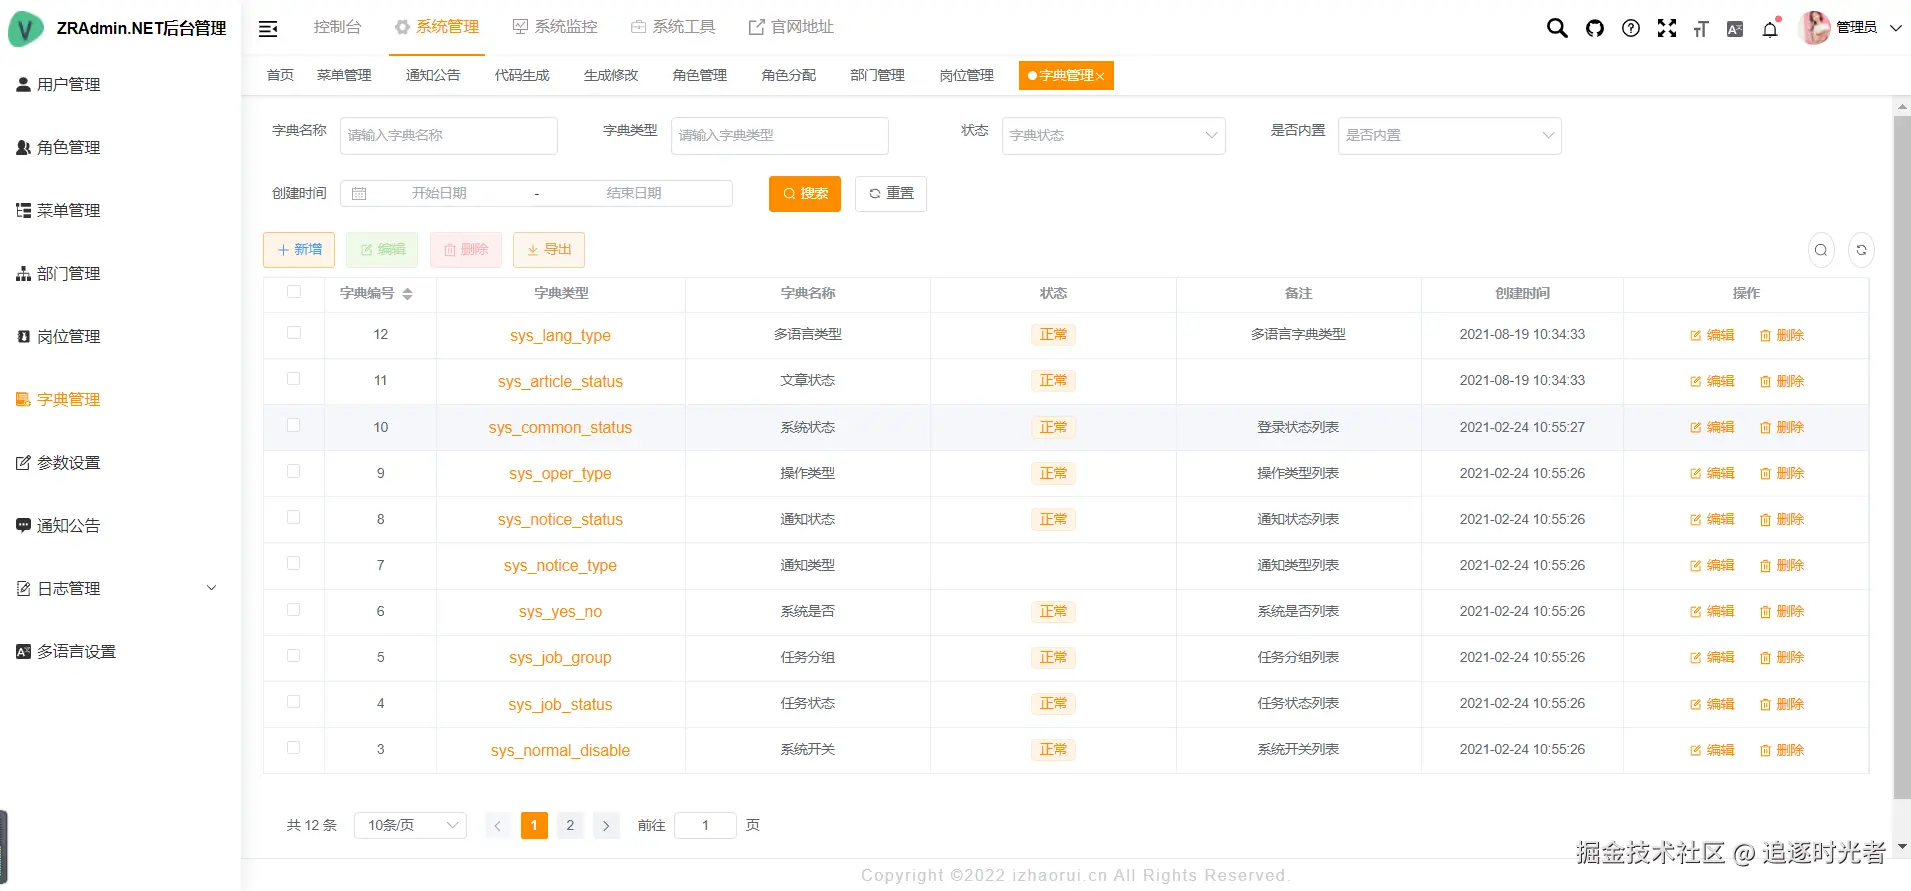This screenshot has width=1911, height=891.
Task: Go to the next page arrow
Action: tap(606, 825)
